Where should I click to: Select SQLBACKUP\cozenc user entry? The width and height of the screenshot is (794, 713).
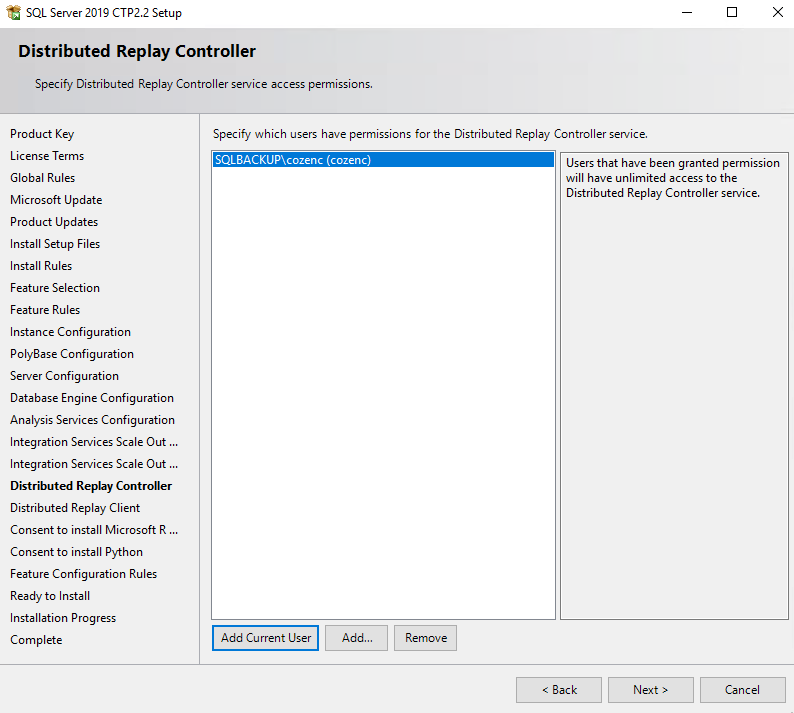coord(383,160)
